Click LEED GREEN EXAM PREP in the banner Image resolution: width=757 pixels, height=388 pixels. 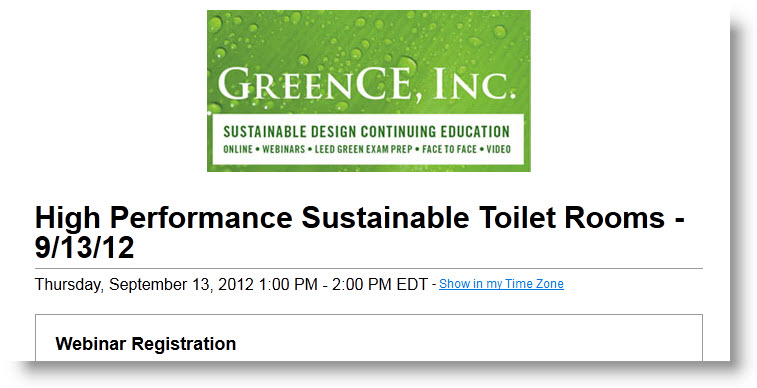pyautogui.click(x=364, y=149)
